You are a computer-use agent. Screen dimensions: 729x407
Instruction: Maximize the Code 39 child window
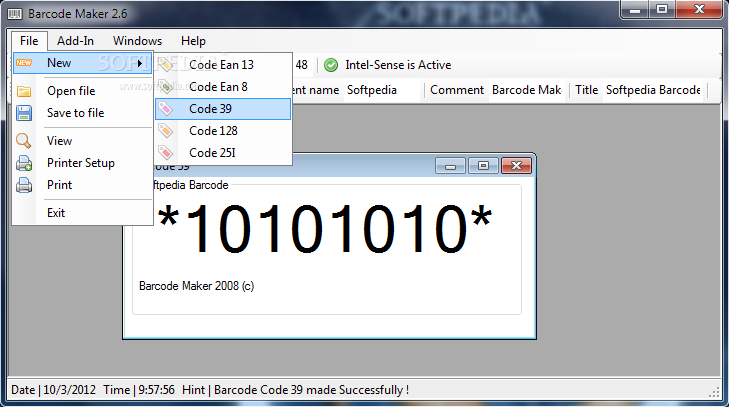point(483,166)
